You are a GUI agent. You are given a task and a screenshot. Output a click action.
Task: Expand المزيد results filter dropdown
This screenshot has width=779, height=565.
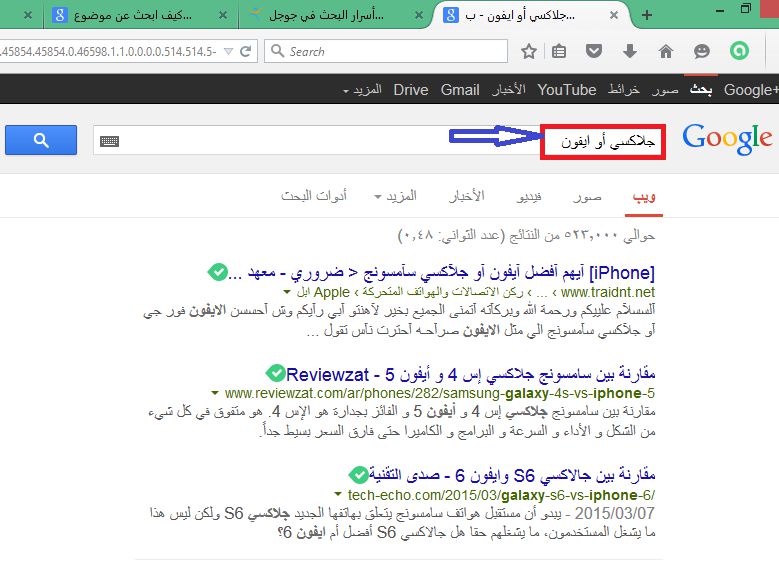coord(395,196)
